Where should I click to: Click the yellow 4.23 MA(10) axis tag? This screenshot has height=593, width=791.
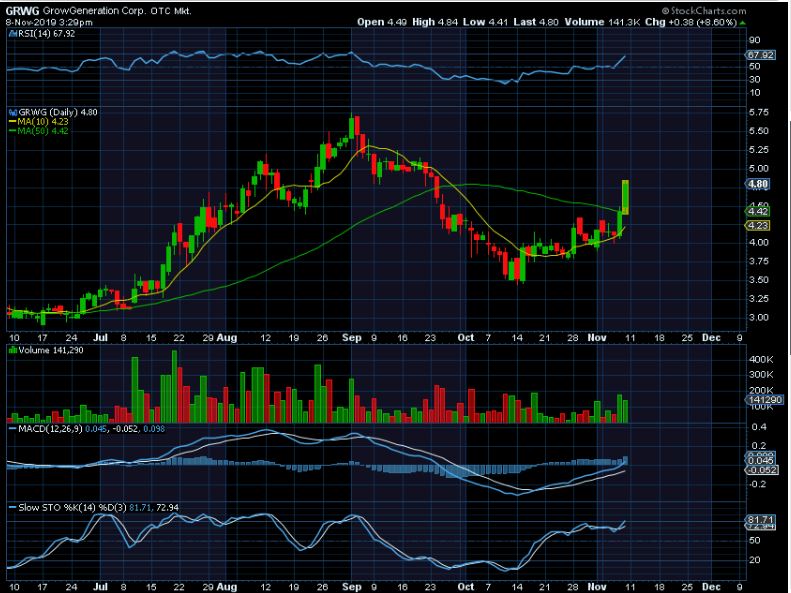(x=757, y=226)
